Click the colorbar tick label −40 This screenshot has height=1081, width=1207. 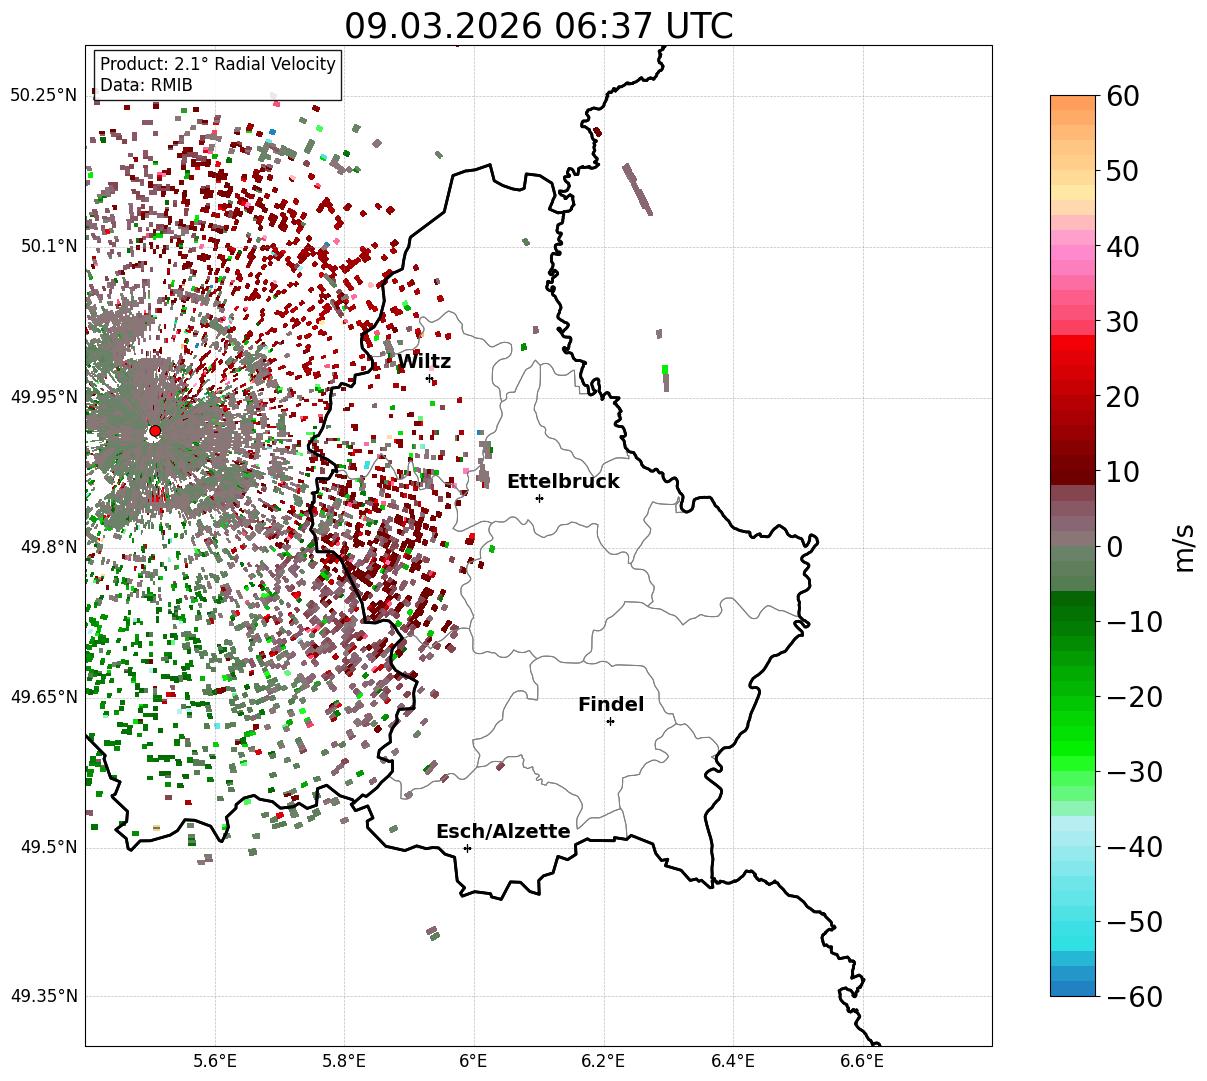(1134, 847)
